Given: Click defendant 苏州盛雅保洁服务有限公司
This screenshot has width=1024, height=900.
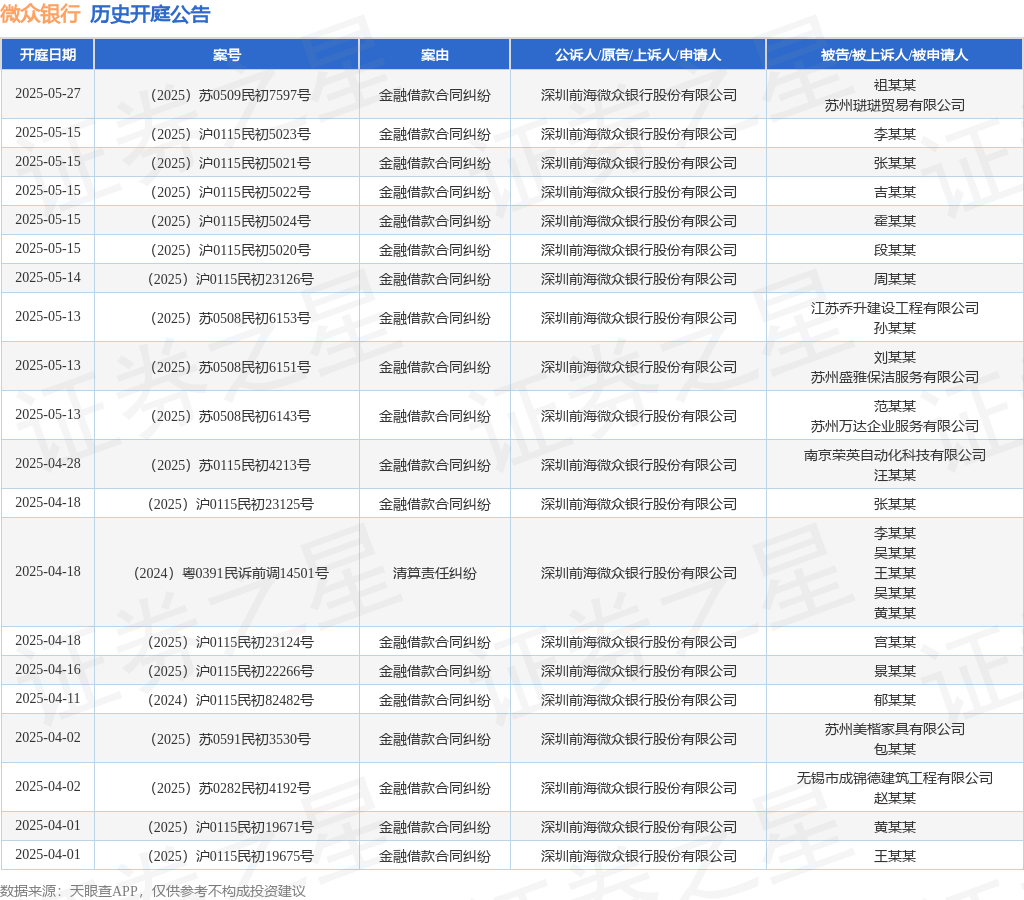Looking at the screenshot, I should [x=895, y=377].
